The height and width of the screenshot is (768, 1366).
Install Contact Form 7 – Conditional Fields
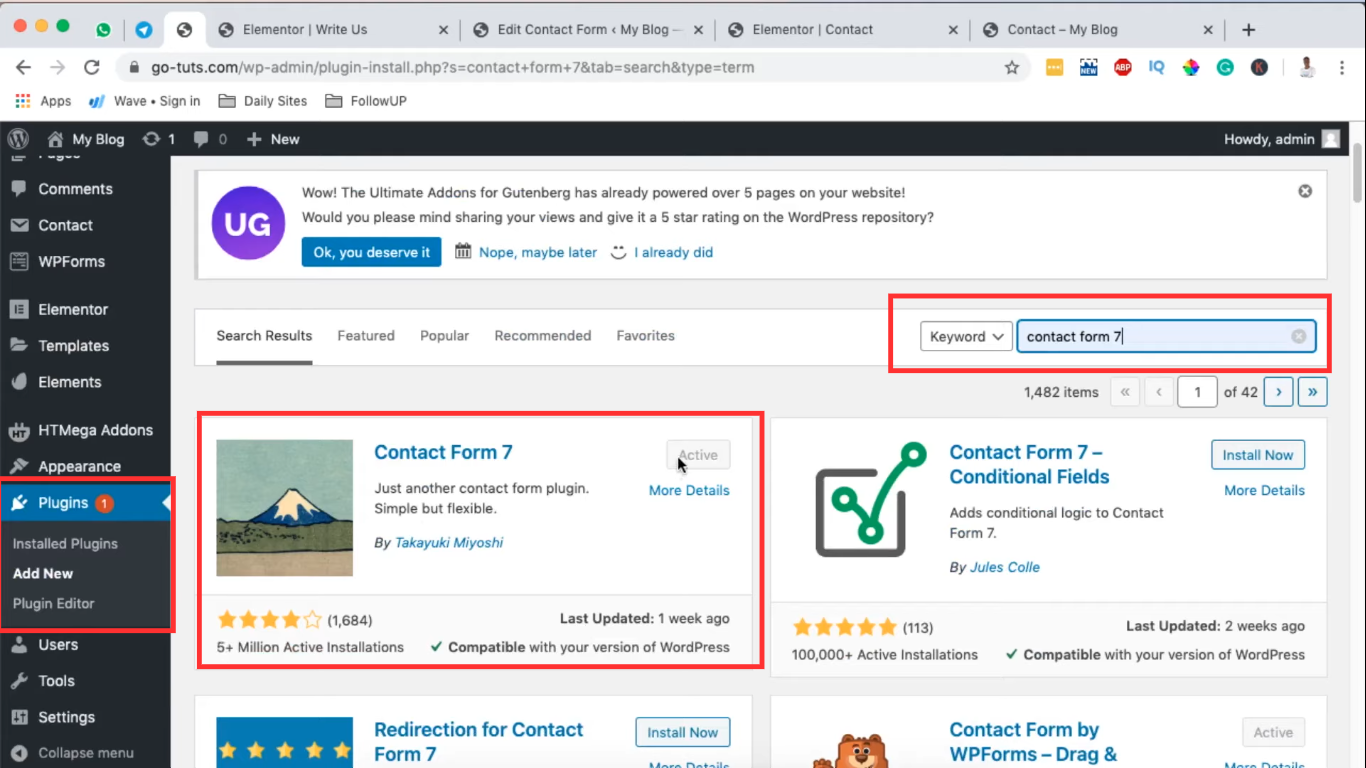[1257, 455]
